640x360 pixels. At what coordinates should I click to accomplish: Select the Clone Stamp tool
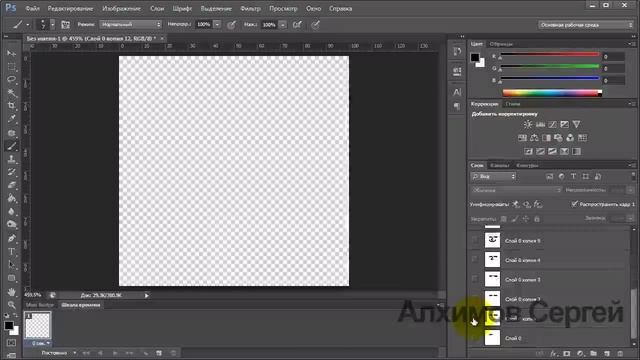pyautogui.click(x=11, y=159)
